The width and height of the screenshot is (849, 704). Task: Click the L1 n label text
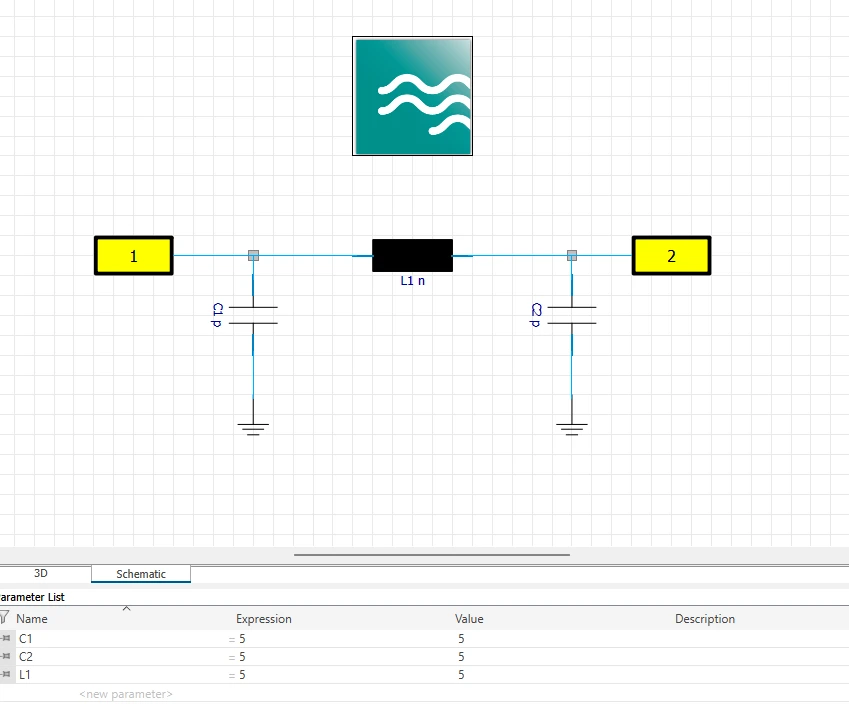click(413, 281)
